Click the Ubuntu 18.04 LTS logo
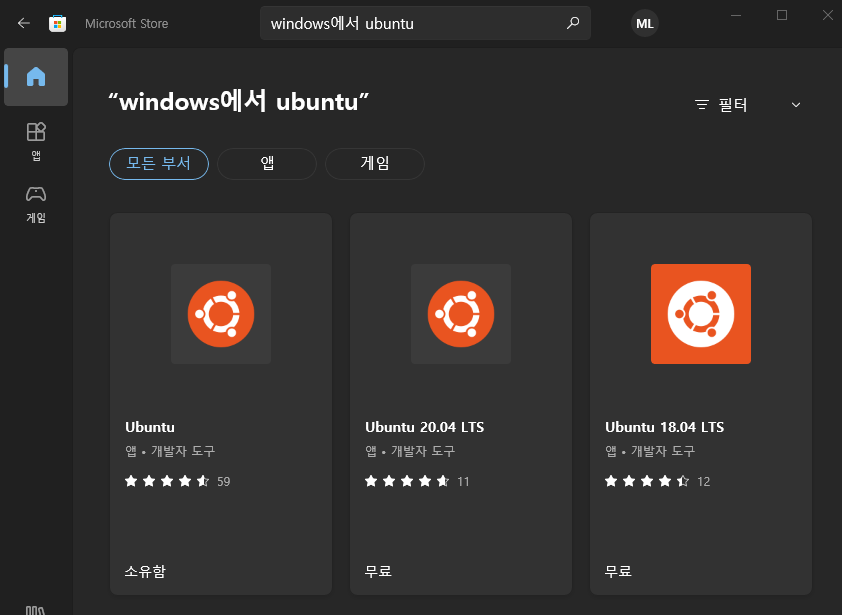The height and width of the screenshot is (615, 842). click(x=701, y=314)
